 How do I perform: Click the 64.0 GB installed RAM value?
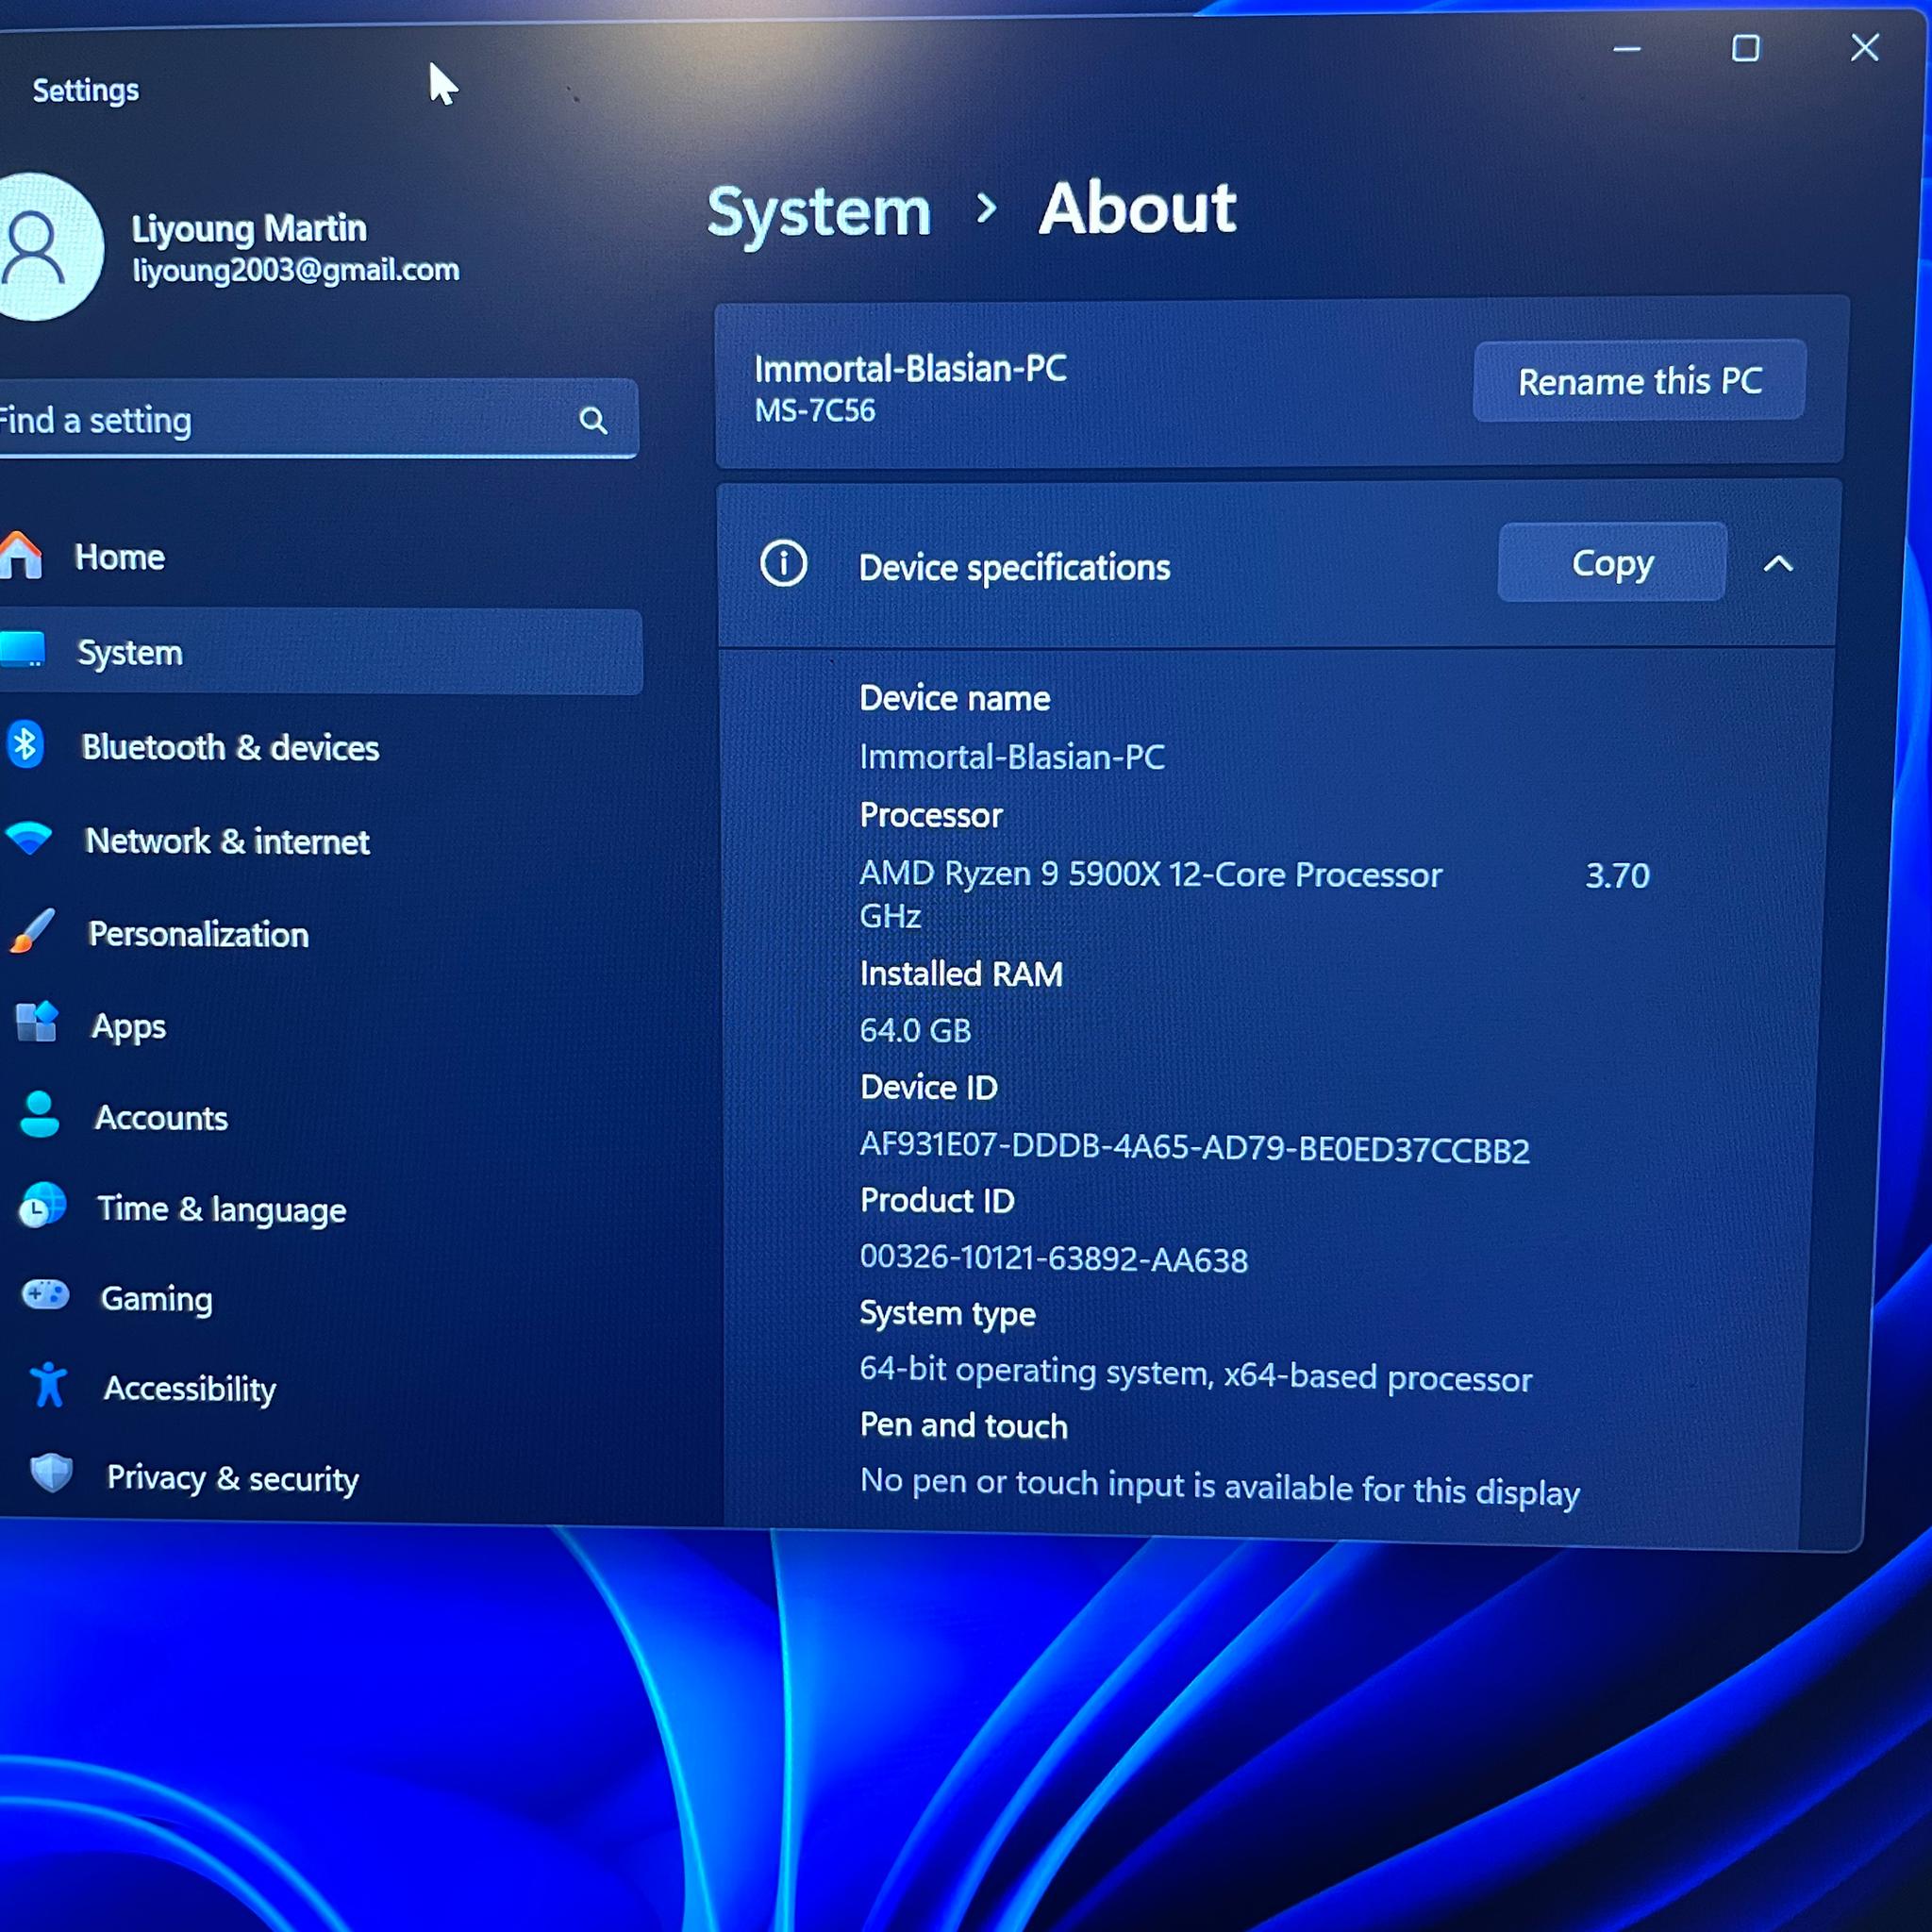(x=915, y=1030)
